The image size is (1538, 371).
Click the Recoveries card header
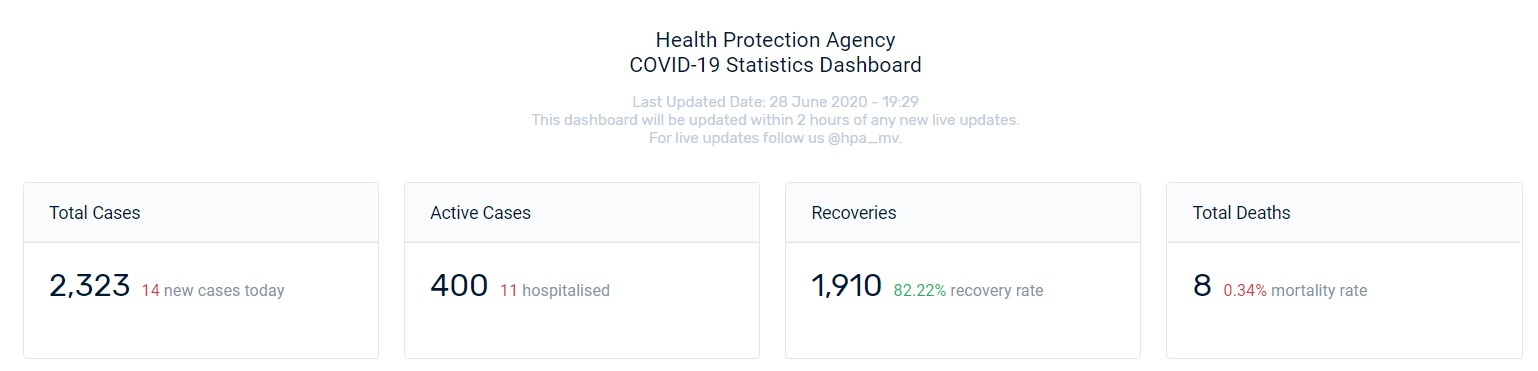coord(963,213)
